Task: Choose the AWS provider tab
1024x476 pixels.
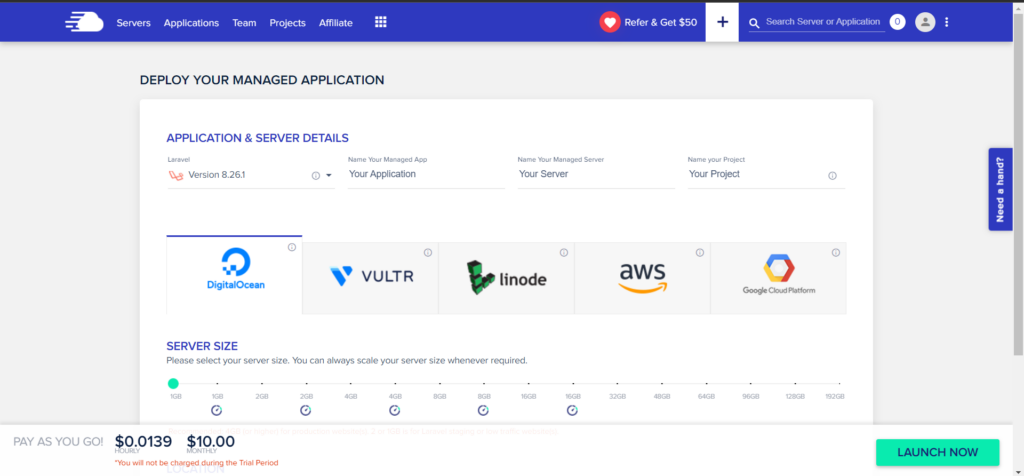Action: point(642,278)
